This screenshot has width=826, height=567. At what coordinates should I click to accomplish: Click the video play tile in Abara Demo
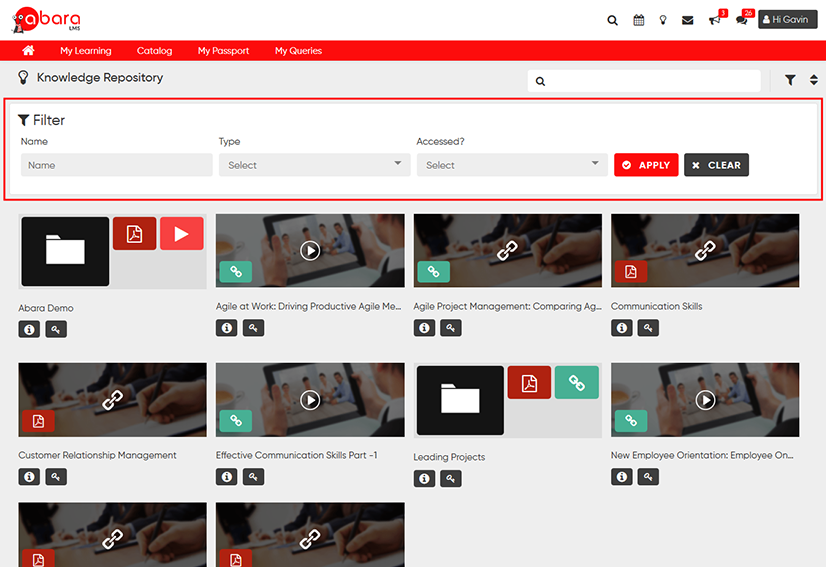182,233
